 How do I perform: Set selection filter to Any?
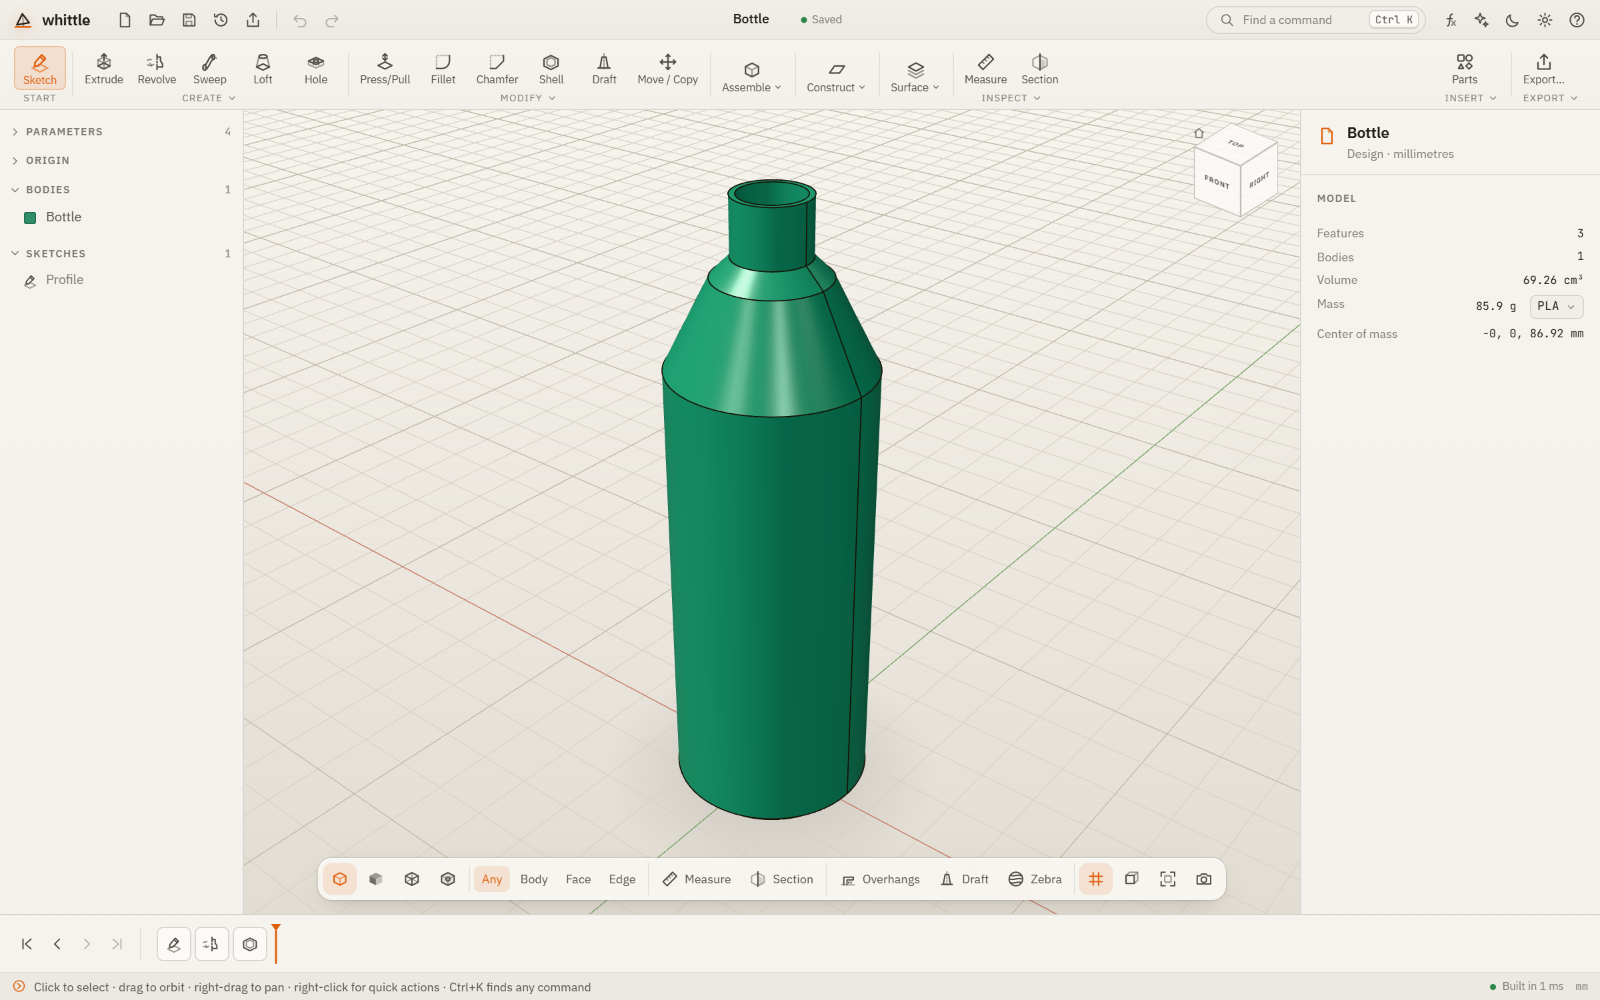click(x=492, y=879)
